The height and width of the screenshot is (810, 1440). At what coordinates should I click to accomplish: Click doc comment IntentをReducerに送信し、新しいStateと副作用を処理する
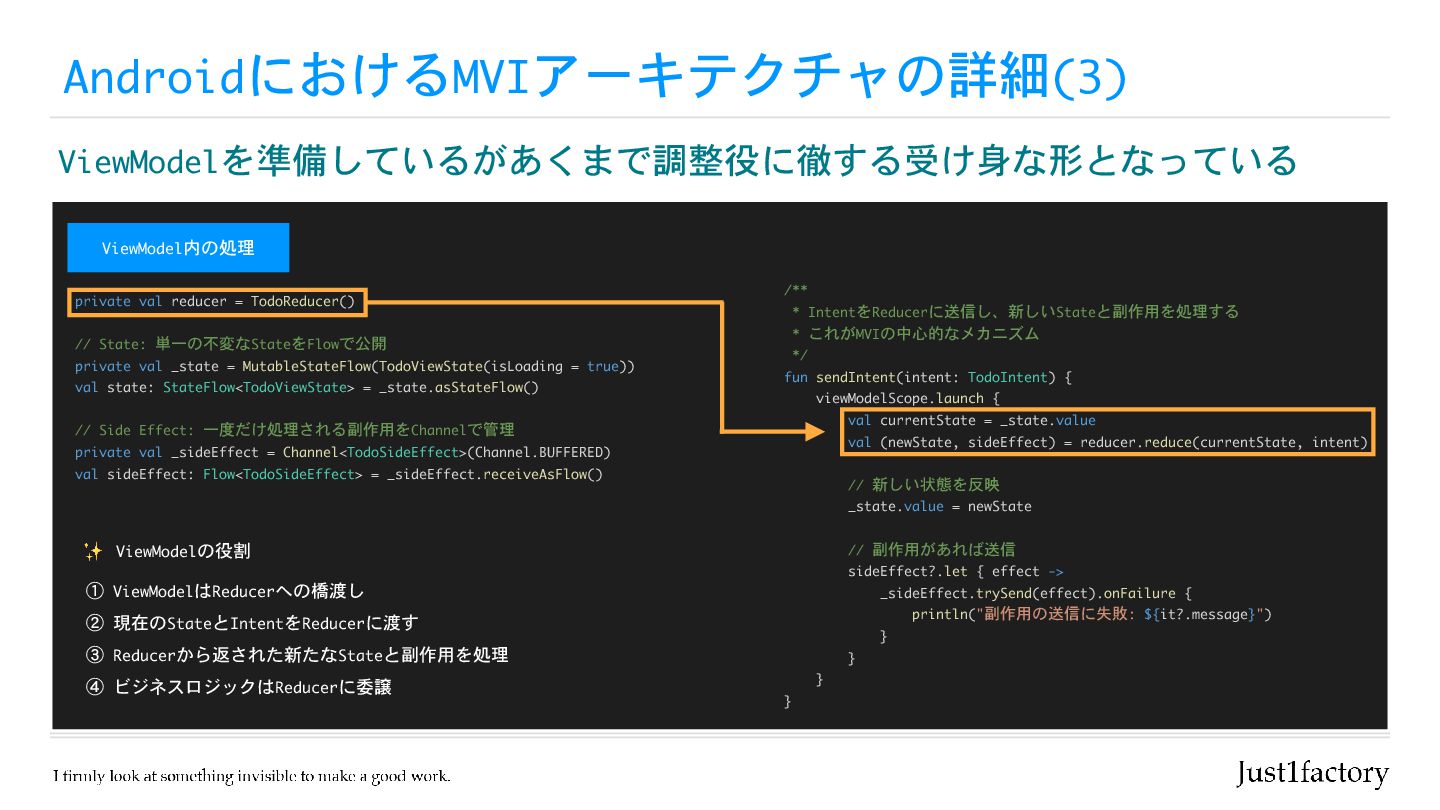tap(1016, 311)
